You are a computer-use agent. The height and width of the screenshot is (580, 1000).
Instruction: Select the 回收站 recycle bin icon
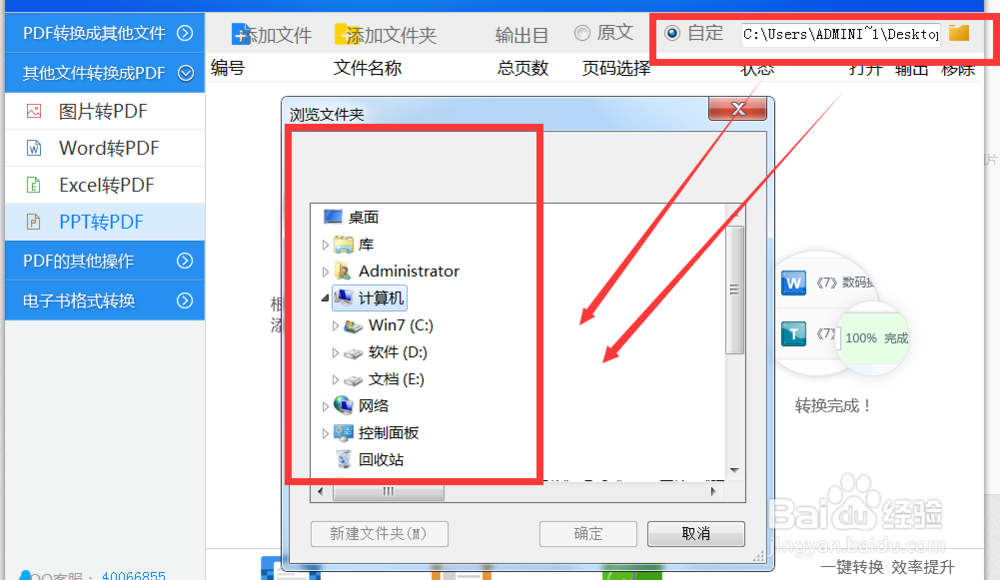pos(343,459)
